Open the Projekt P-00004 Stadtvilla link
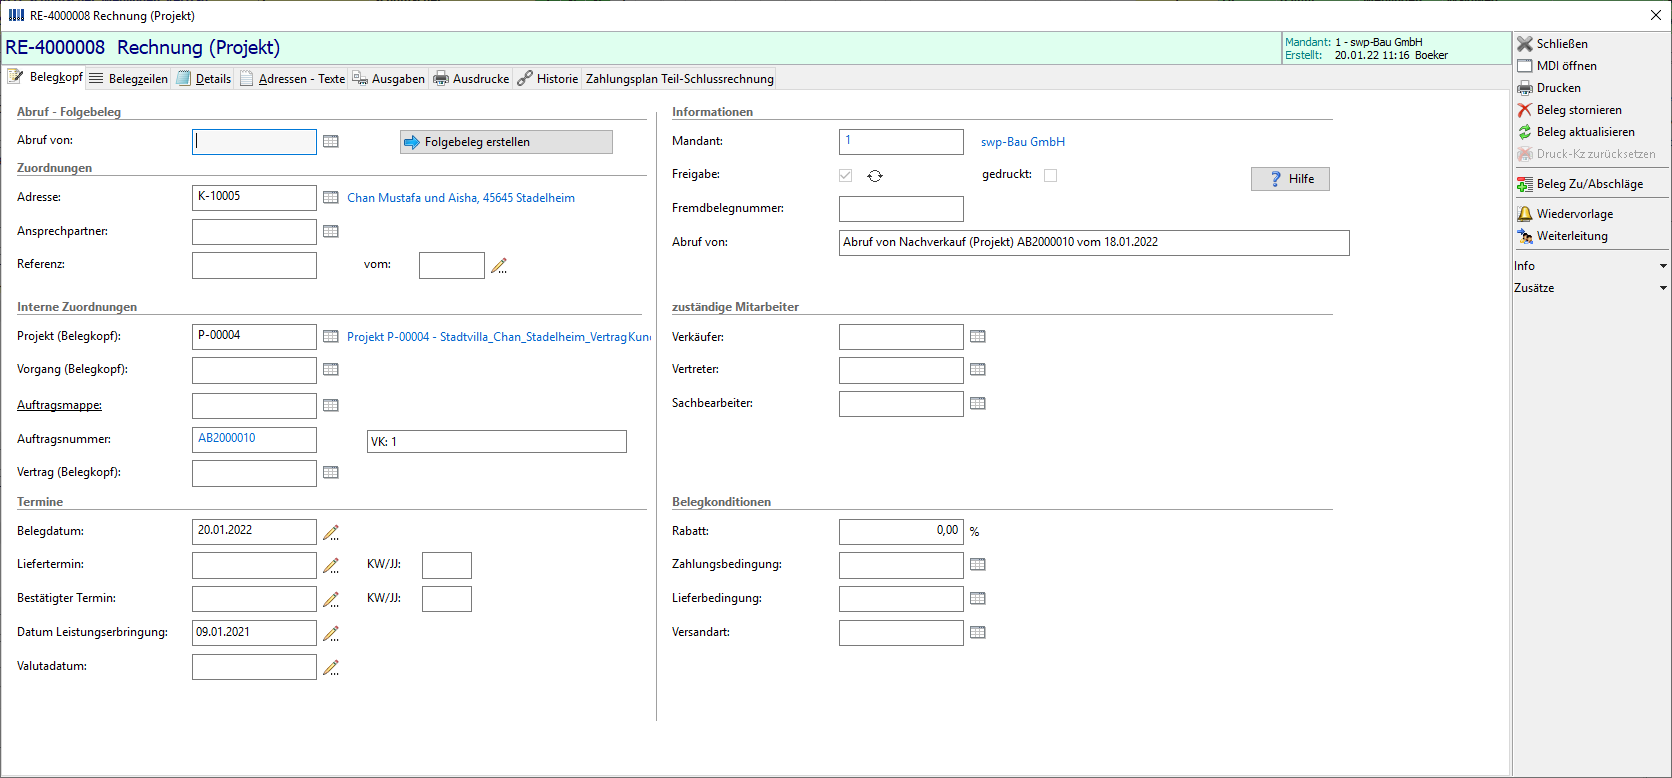The image size is (1672, 778). (x=498, y=337)
